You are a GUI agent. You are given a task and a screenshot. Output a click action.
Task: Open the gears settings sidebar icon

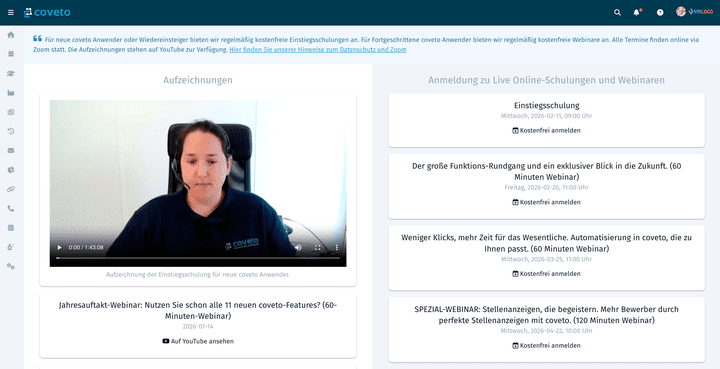click(x=11, y=266)
